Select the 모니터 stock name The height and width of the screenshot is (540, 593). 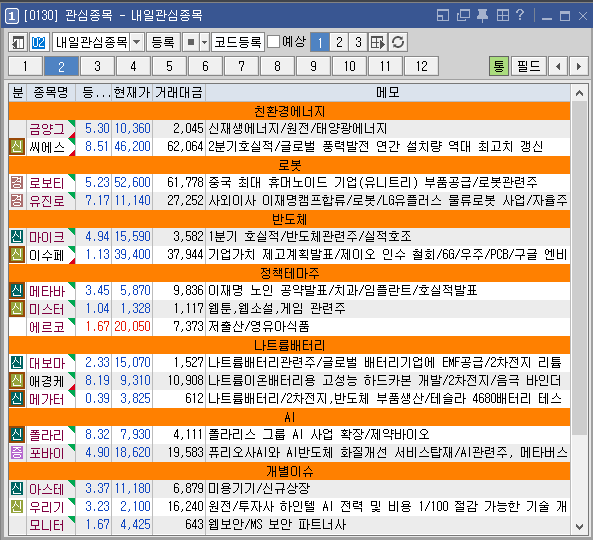[x=47, y=525]
